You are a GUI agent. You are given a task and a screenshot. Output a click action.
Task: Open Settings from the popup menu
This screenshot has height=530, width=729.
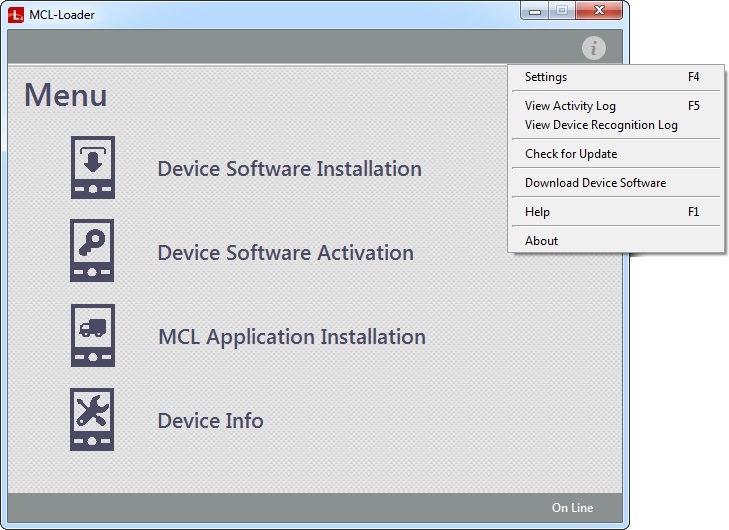click(546, 77)
